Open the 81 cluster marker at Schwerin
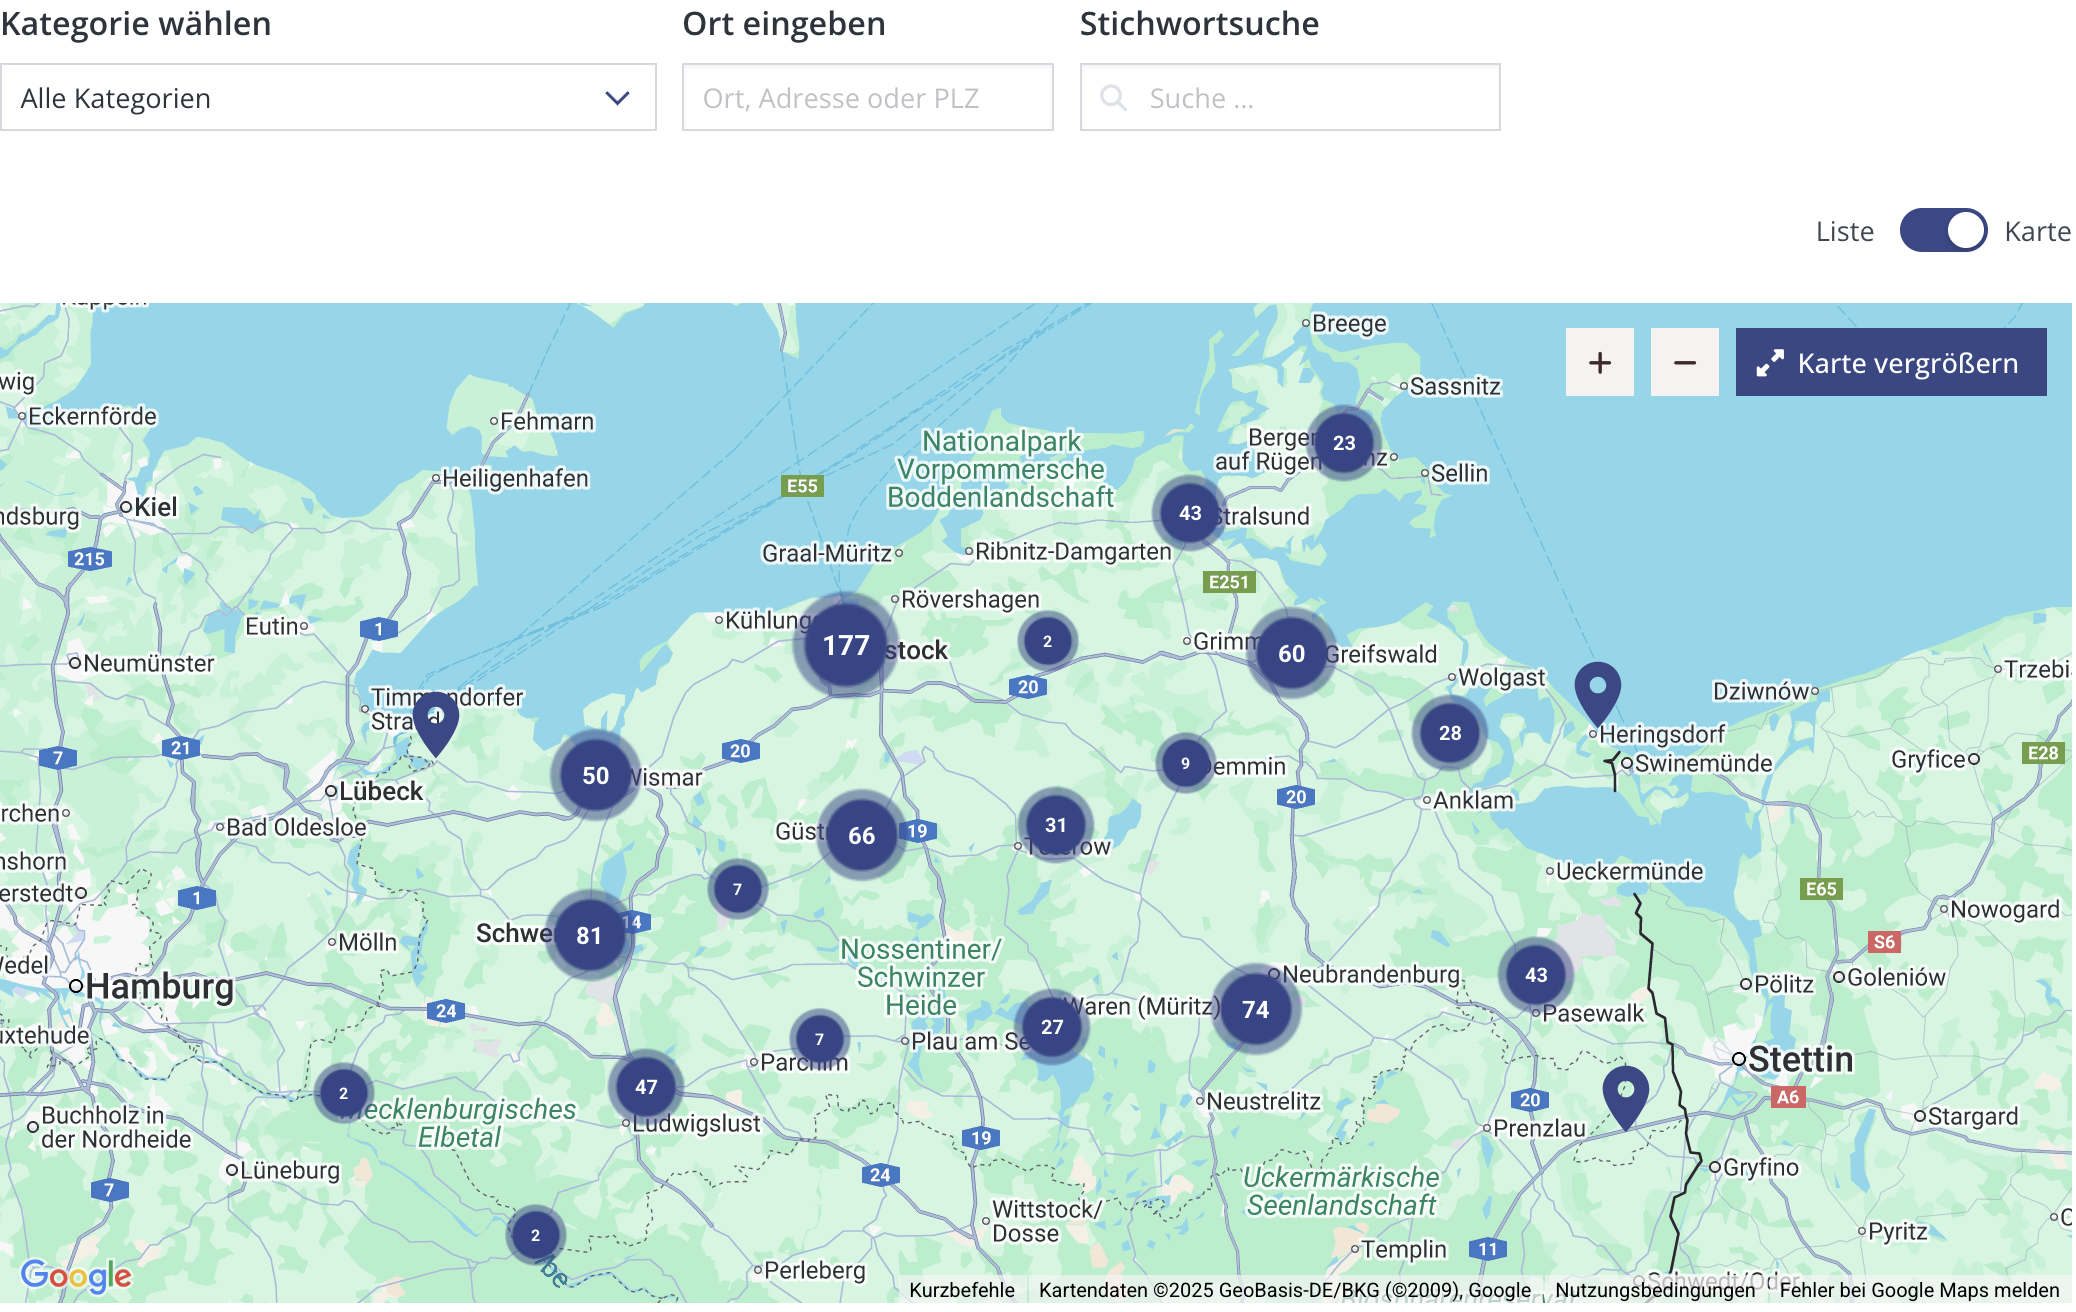This screenshot has height=1312, width=2076. point(589,936)
